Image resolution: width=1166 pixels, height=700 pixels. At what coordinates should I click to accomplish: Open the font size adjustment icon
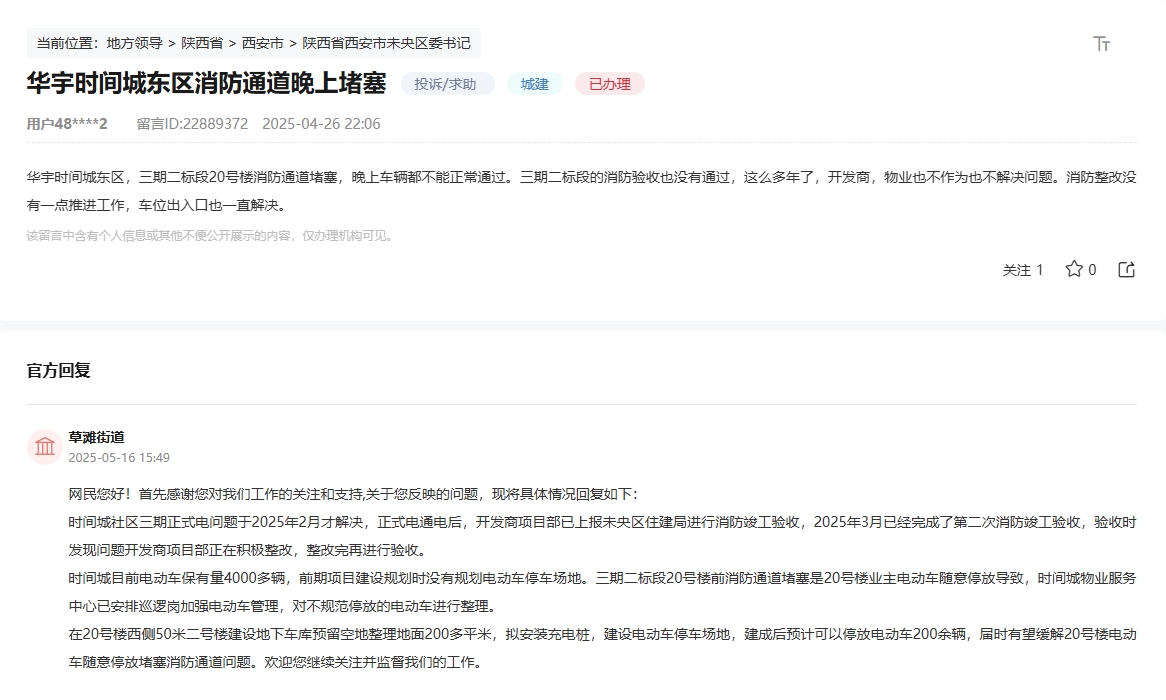pyautogui.click(x=1101, y=44)
